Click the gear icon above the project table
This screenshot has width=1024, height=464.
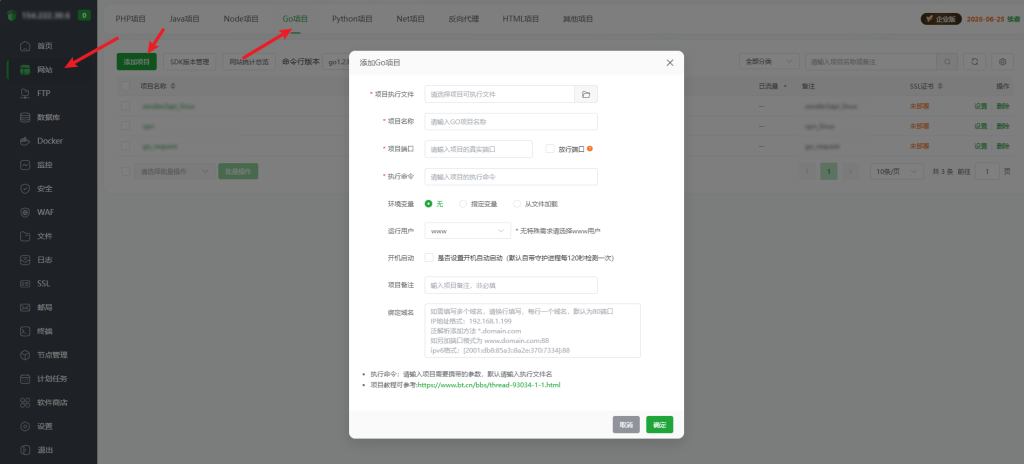1002,61
